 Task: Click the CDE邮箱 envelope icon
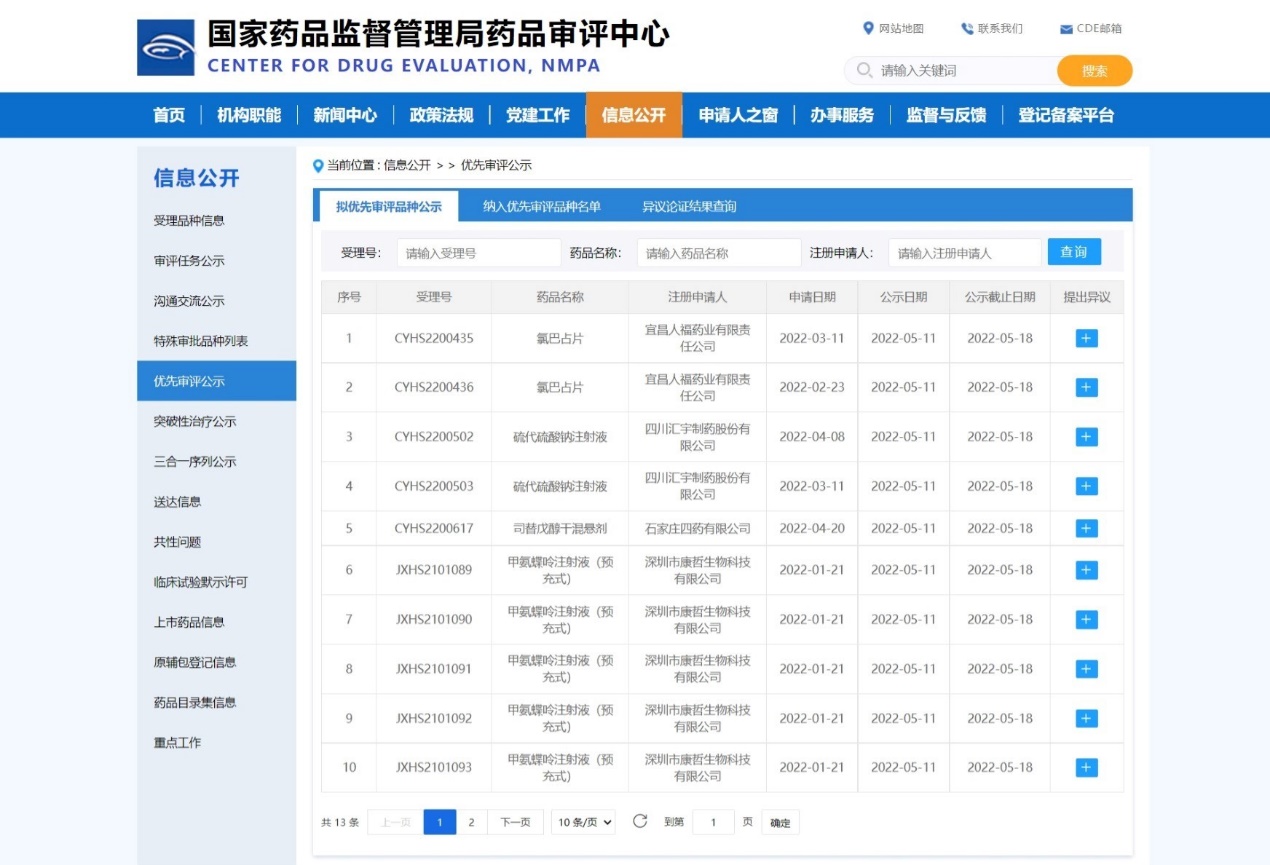(1066, 29)
